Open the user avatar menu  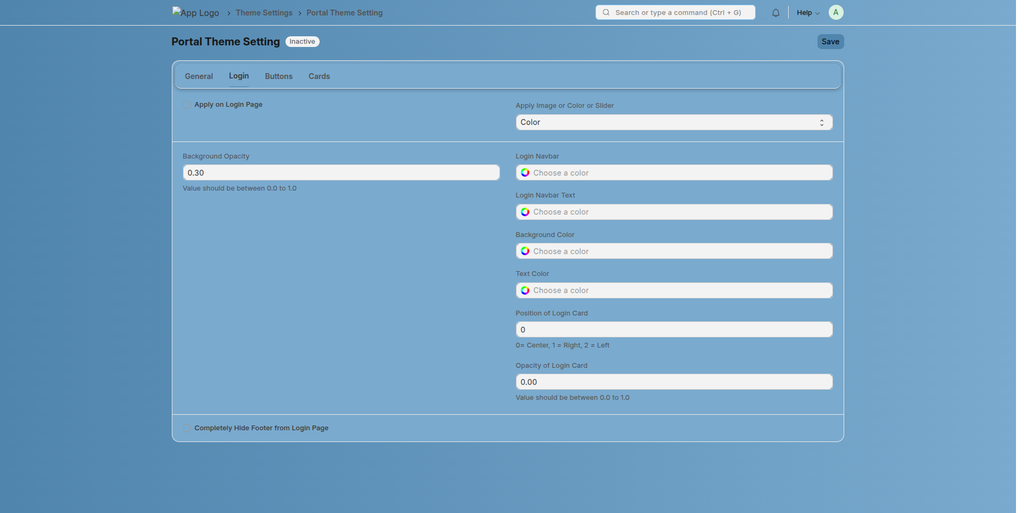835,12
